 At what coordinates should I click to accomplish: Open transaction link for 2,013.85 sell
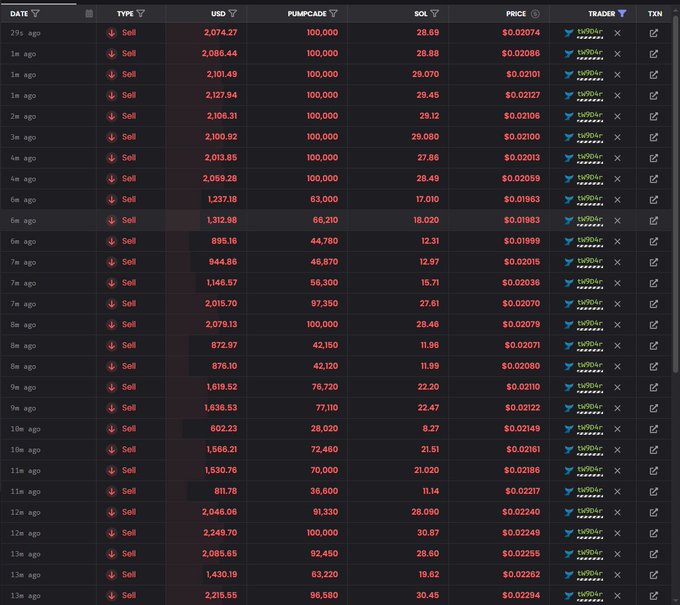(654, 158)
